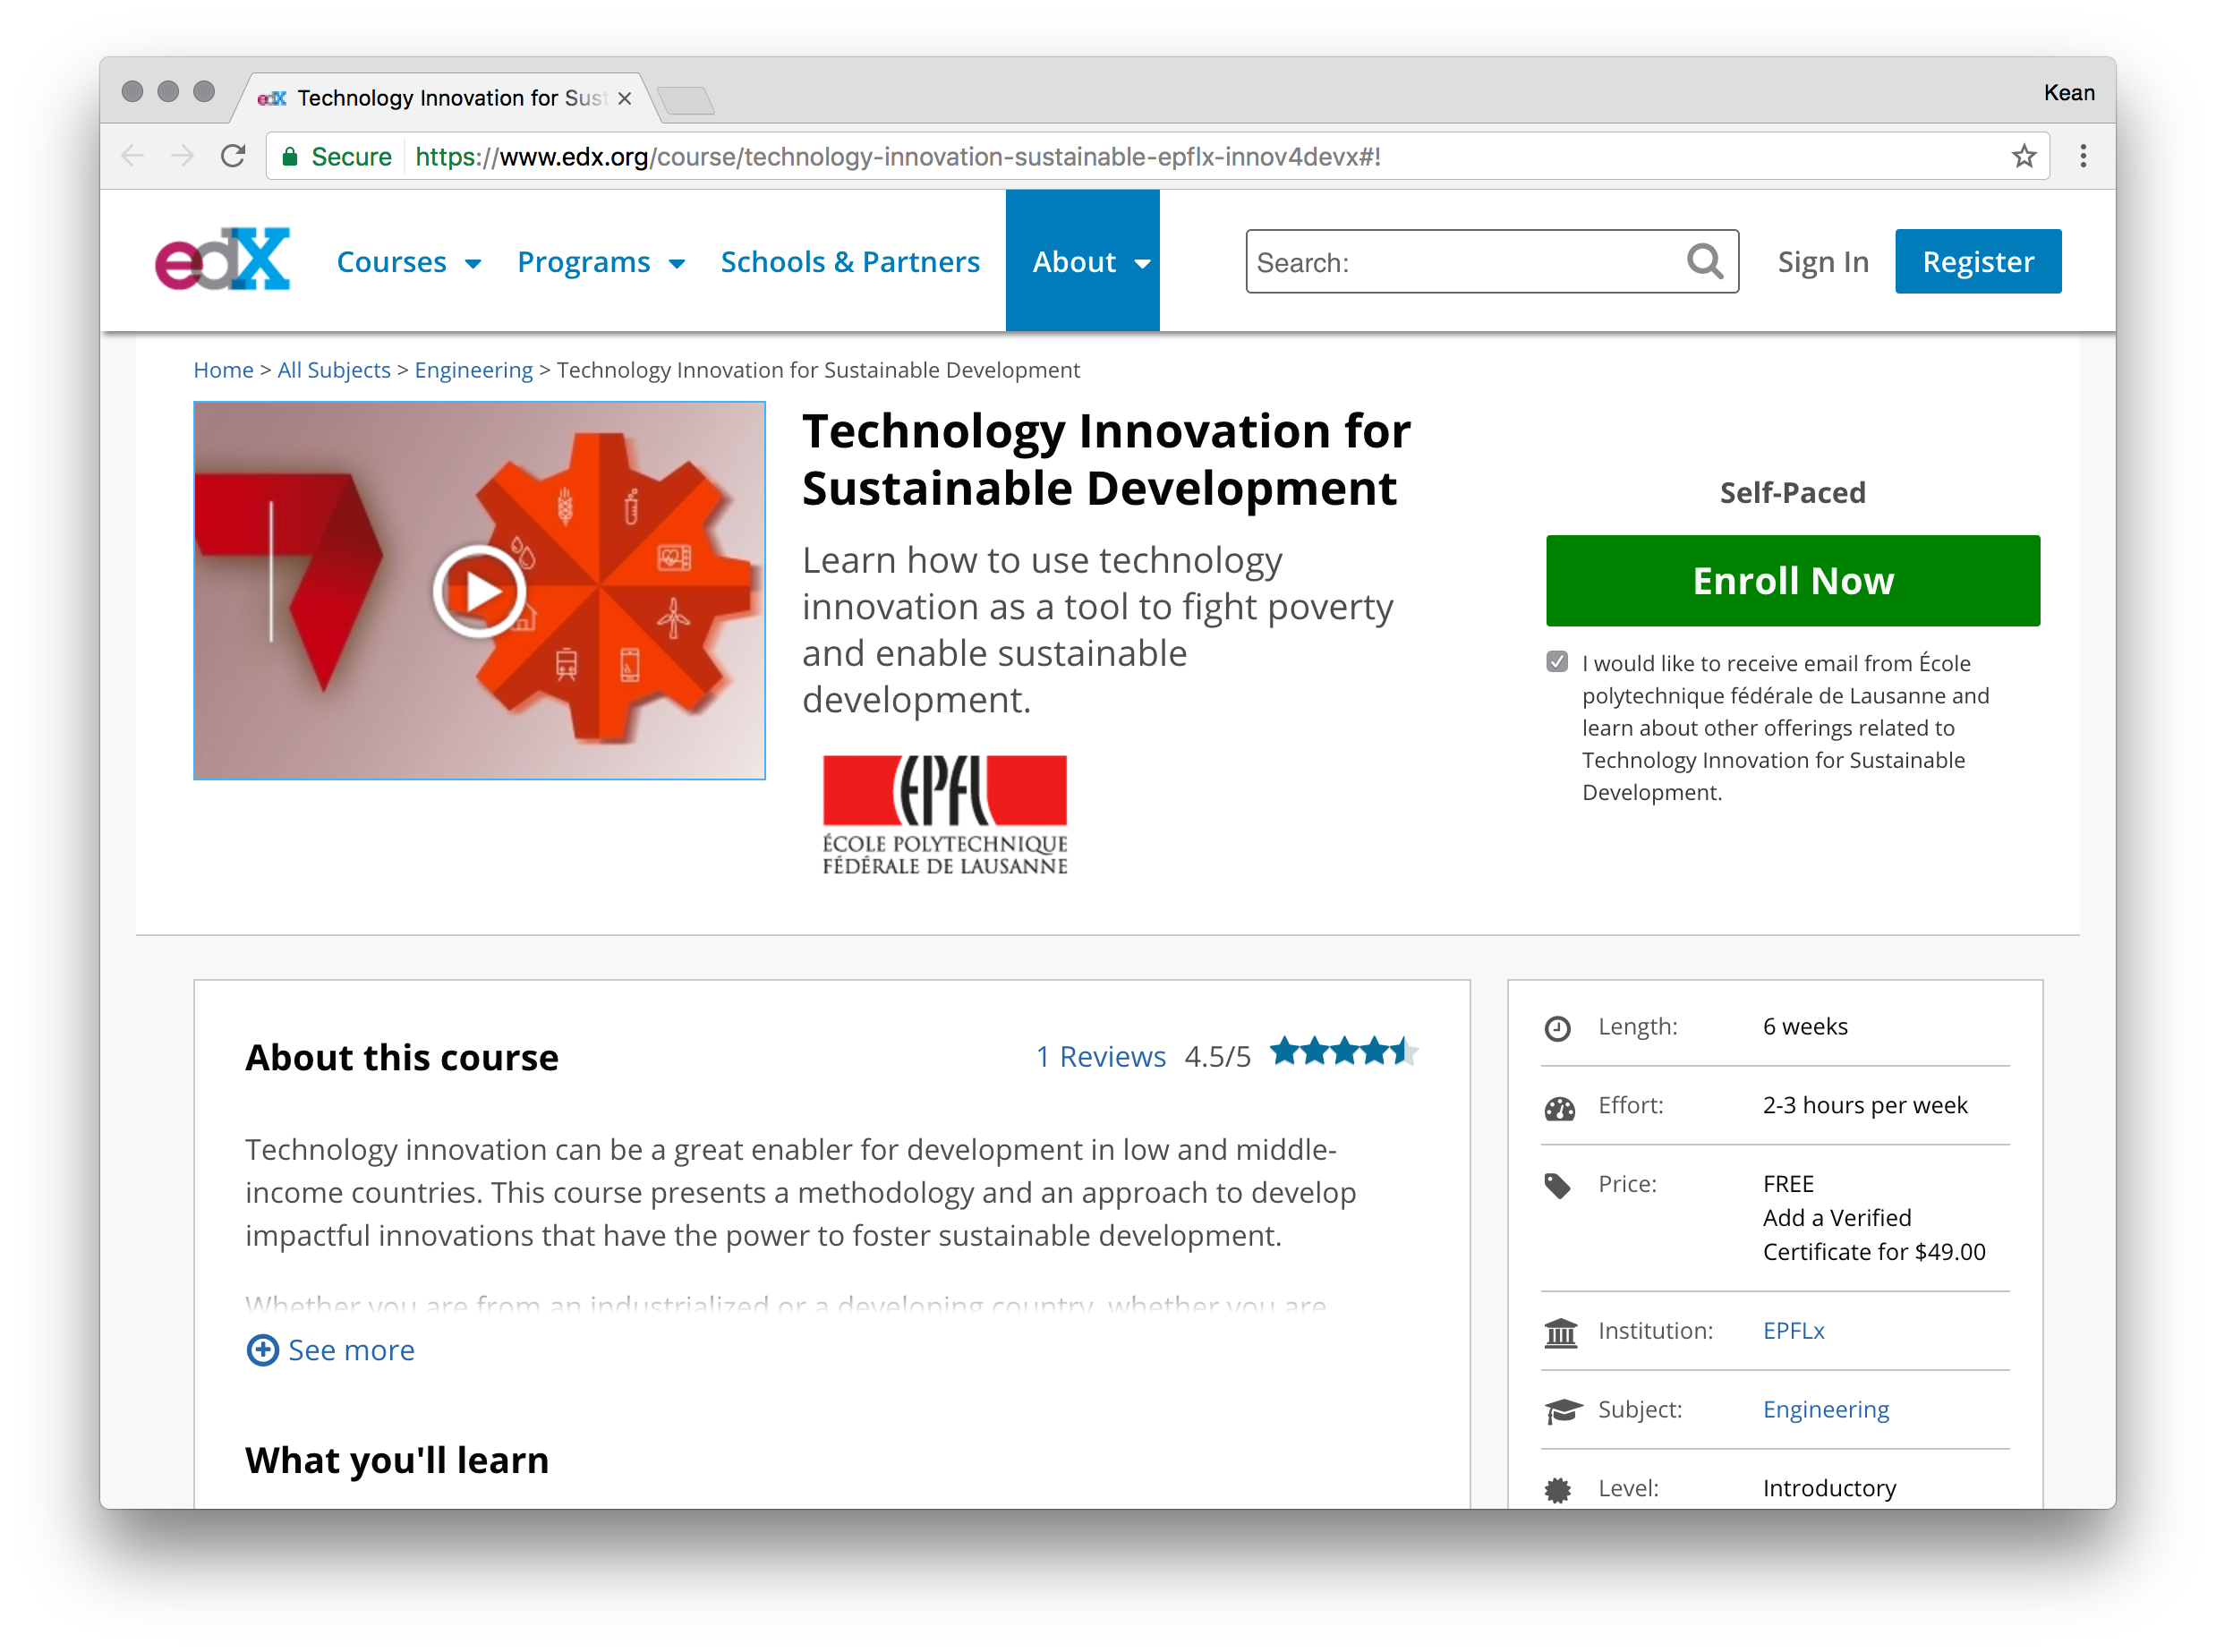Open the Chrome three-dot menu
2216x1652 pixels.
pyautogui.click(x=2083, y=156)
